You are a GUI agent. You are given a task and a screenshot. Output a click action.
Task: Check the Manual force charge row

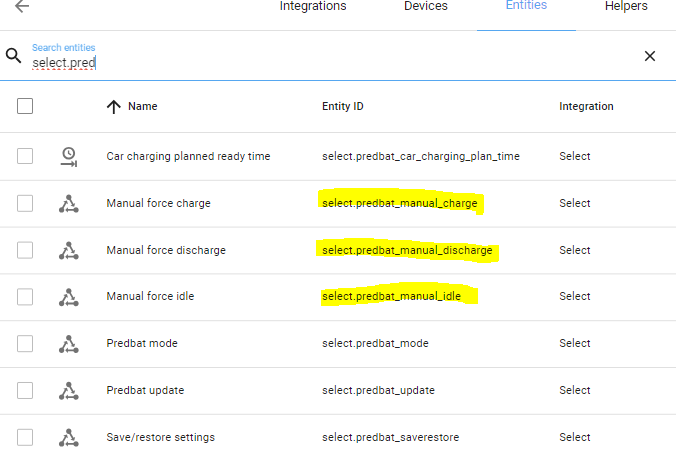click(x=25, y=203)
